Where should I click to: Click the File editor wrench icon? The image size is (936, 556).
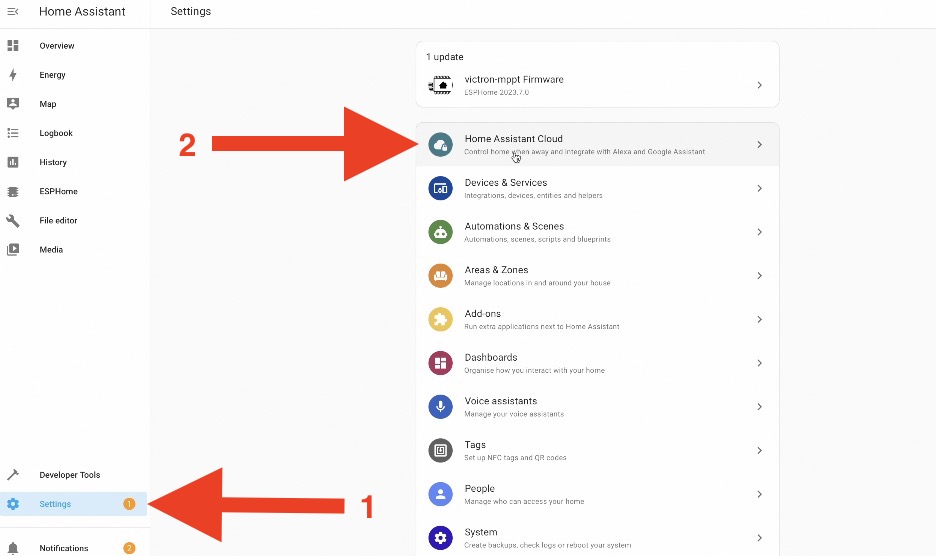pyautogui.click(x=13, y=220)
